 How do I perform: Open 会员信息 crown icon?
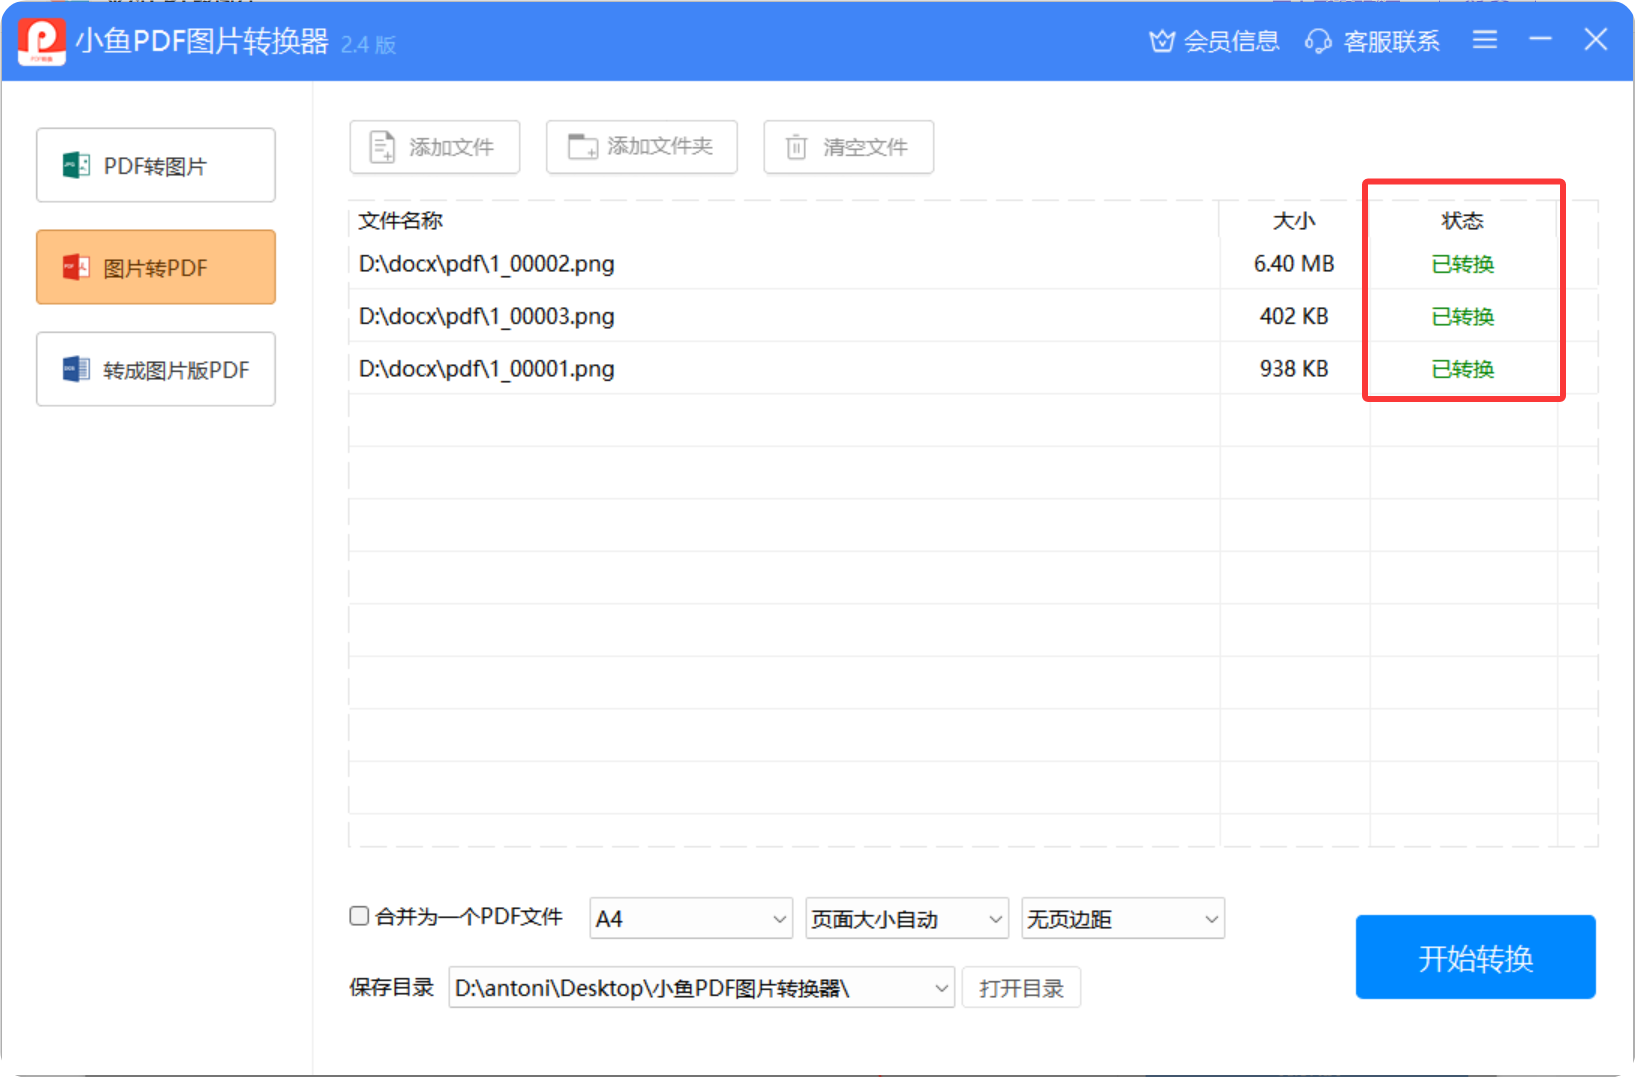(x=1161, y=41)
